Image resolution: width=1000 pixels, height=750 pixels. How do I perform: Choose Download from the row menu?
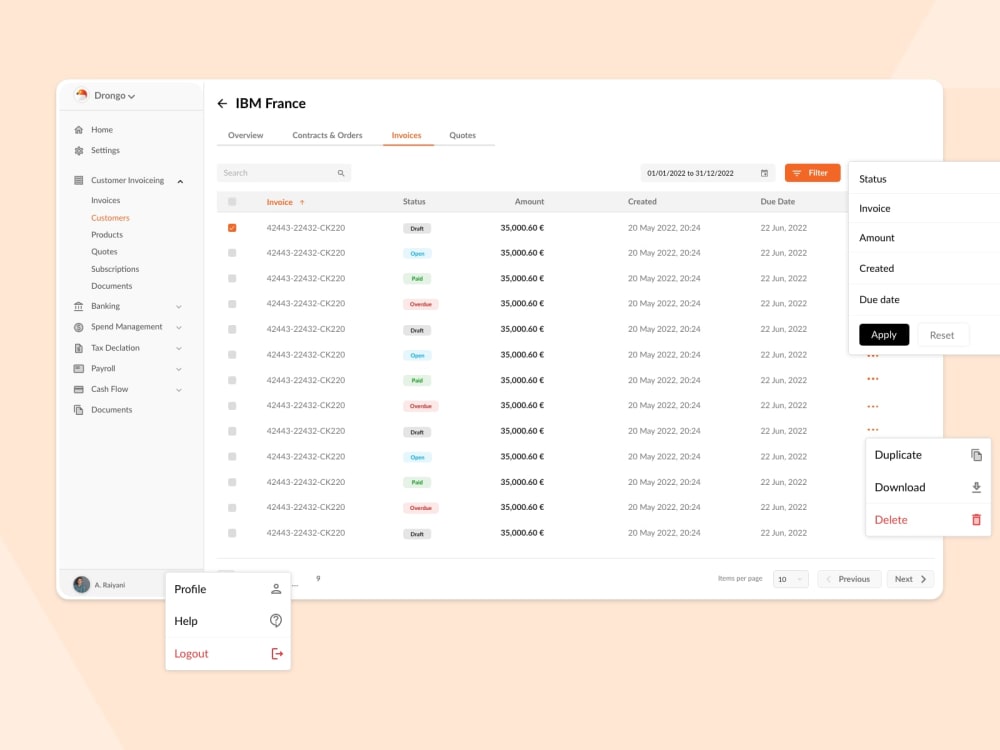pos(928,487)
